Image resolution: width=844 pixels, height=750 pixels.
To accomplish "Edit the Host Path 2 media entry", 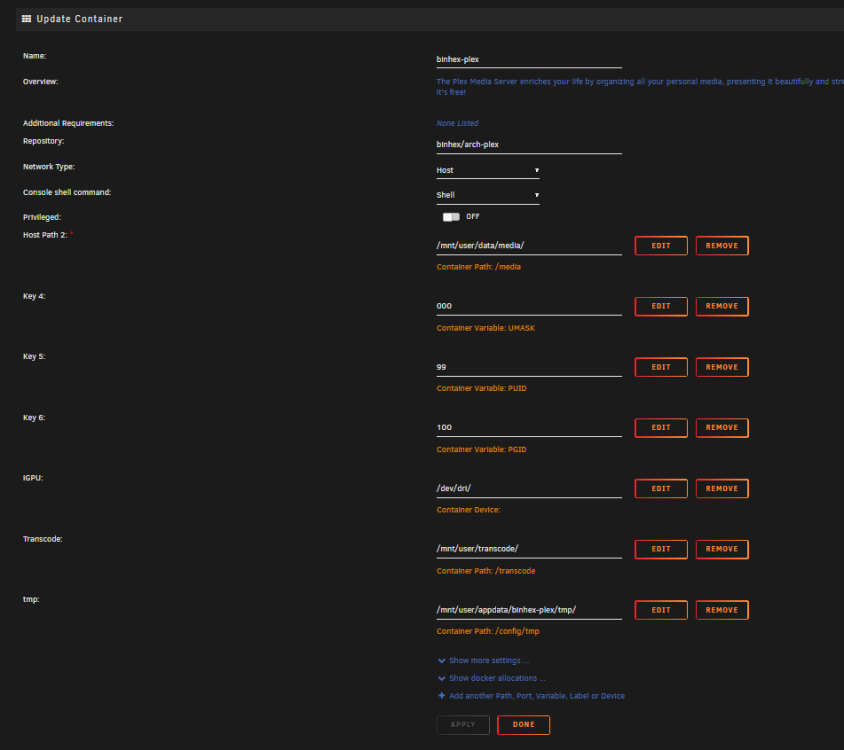I will coord(661,246).
